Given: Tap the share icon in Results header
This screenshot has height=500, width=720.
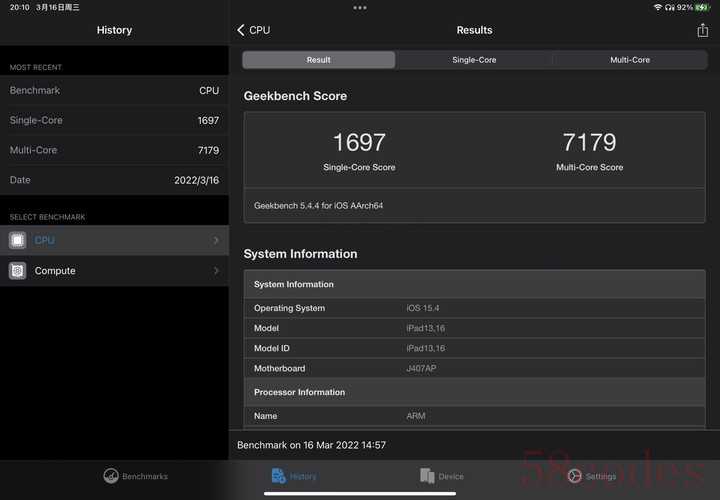Looking at the screenshot, I should (x=702, y=30).
